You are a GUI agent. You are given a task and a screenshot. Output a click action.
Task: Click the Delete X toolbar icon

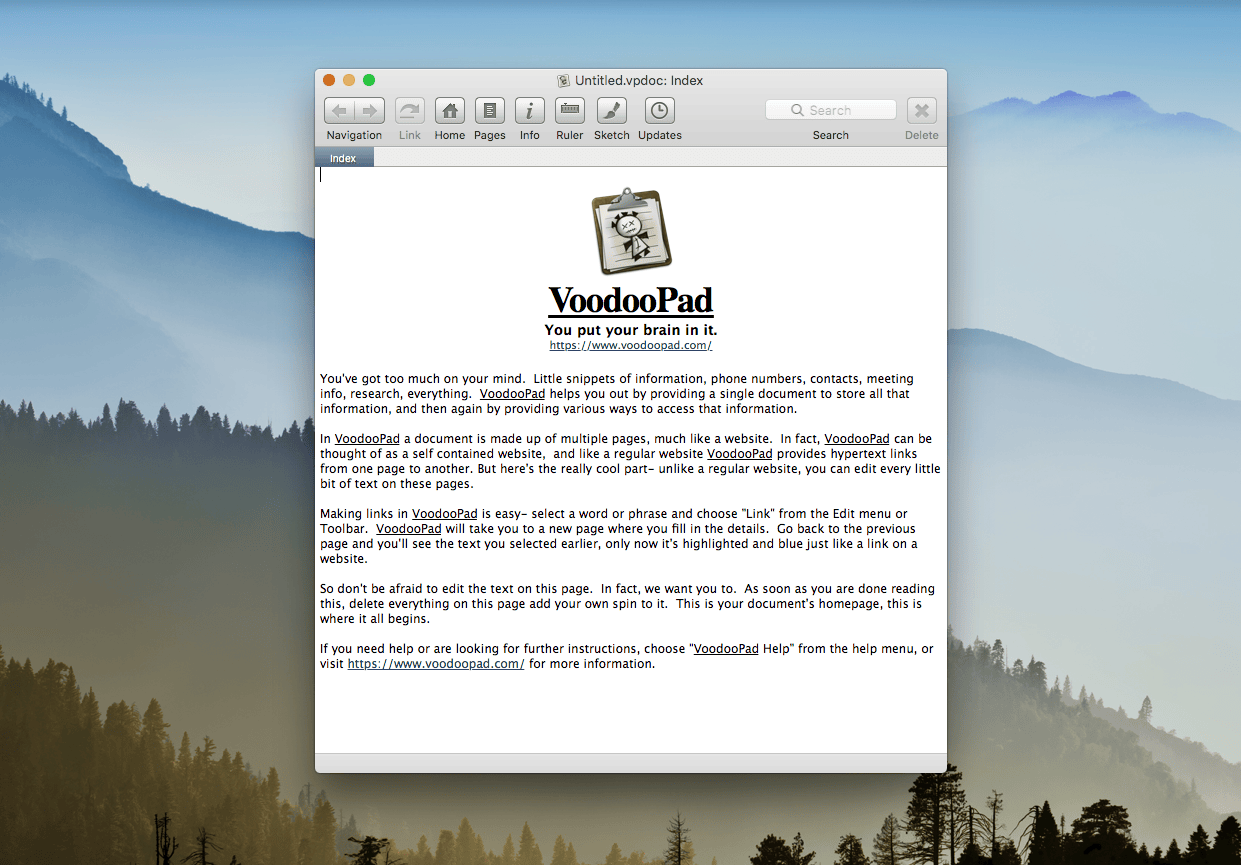(922, 111)
